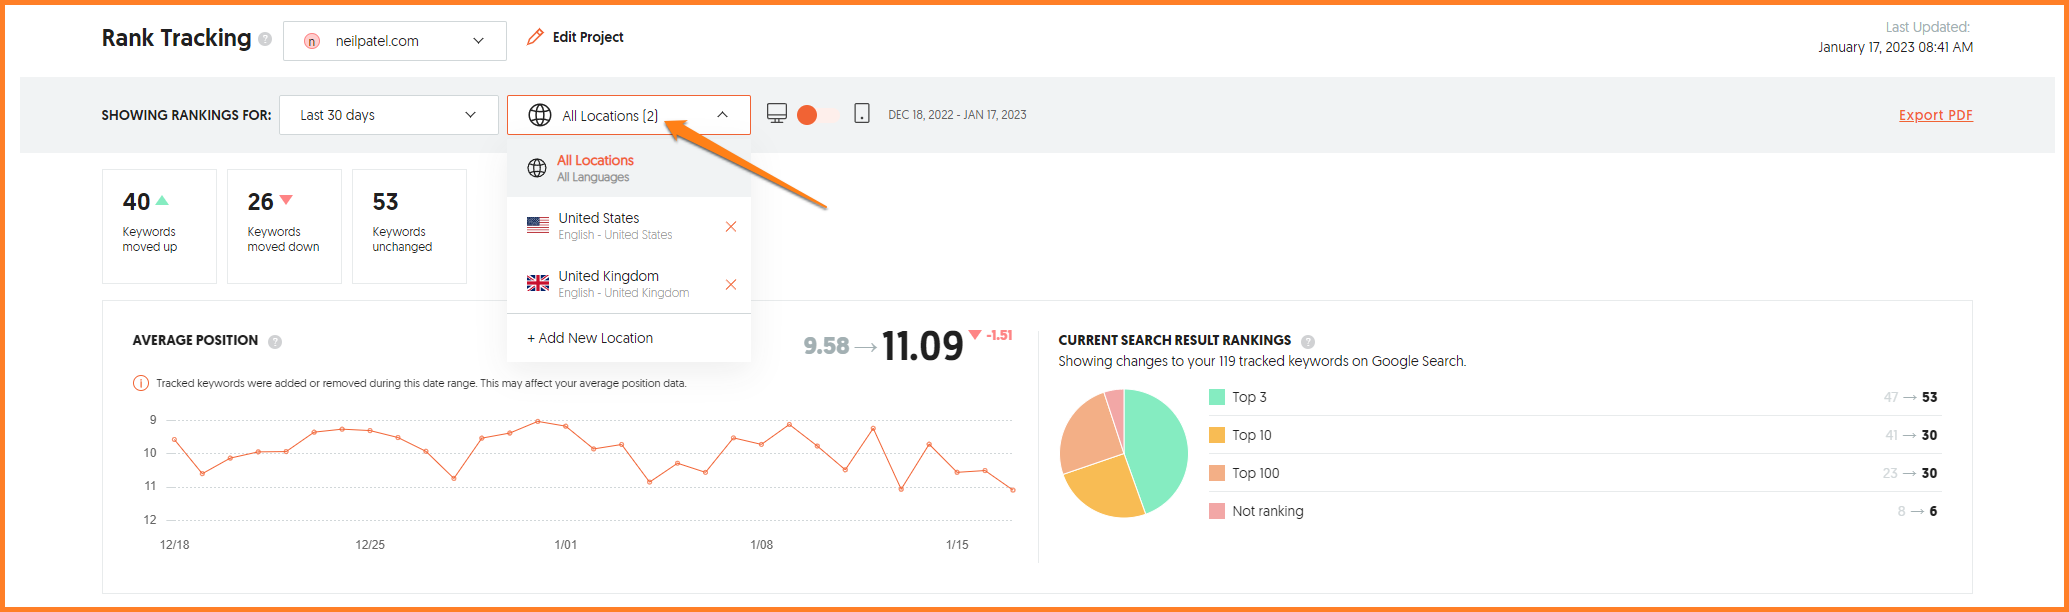The image size is (2069, 612).
Task: Click the desktop monitor device icon
Action: (x=777, y=114)
